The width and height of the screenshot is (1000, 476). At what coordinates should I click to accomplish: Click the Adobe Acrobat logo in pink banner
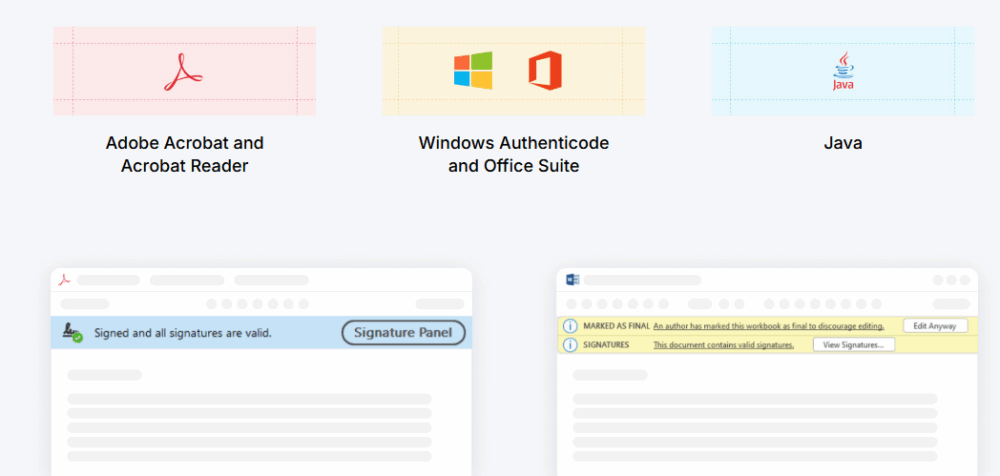[184, 71]
